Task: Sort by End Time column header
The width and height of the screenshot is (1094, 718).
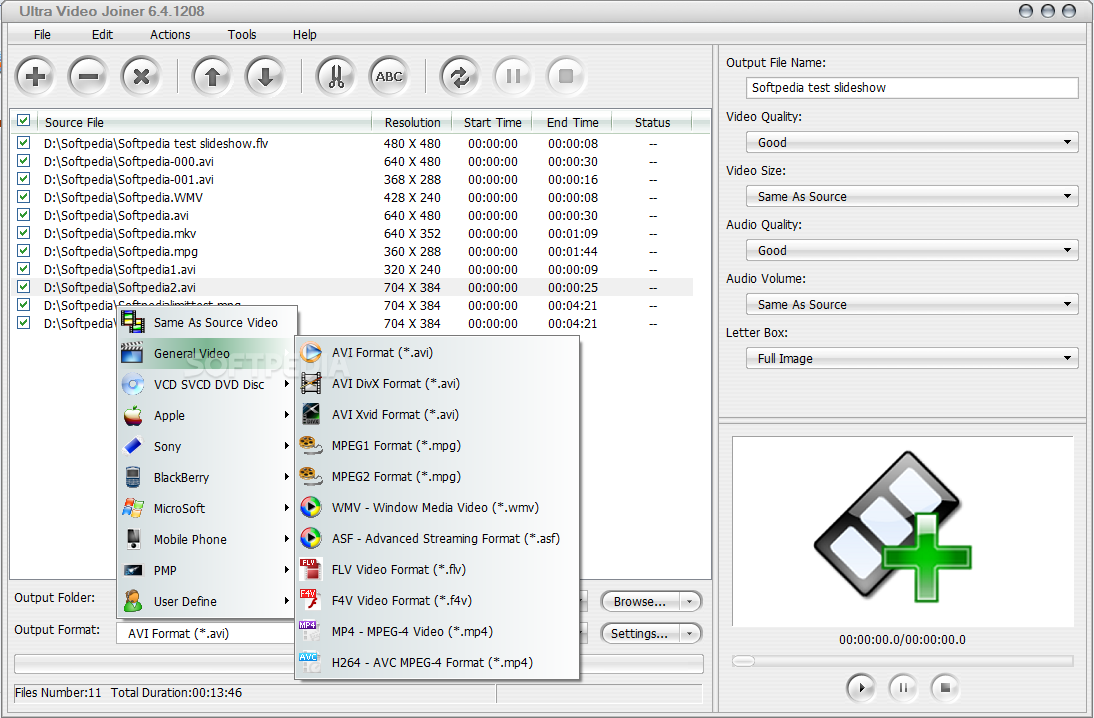Action: click(572, 122)
